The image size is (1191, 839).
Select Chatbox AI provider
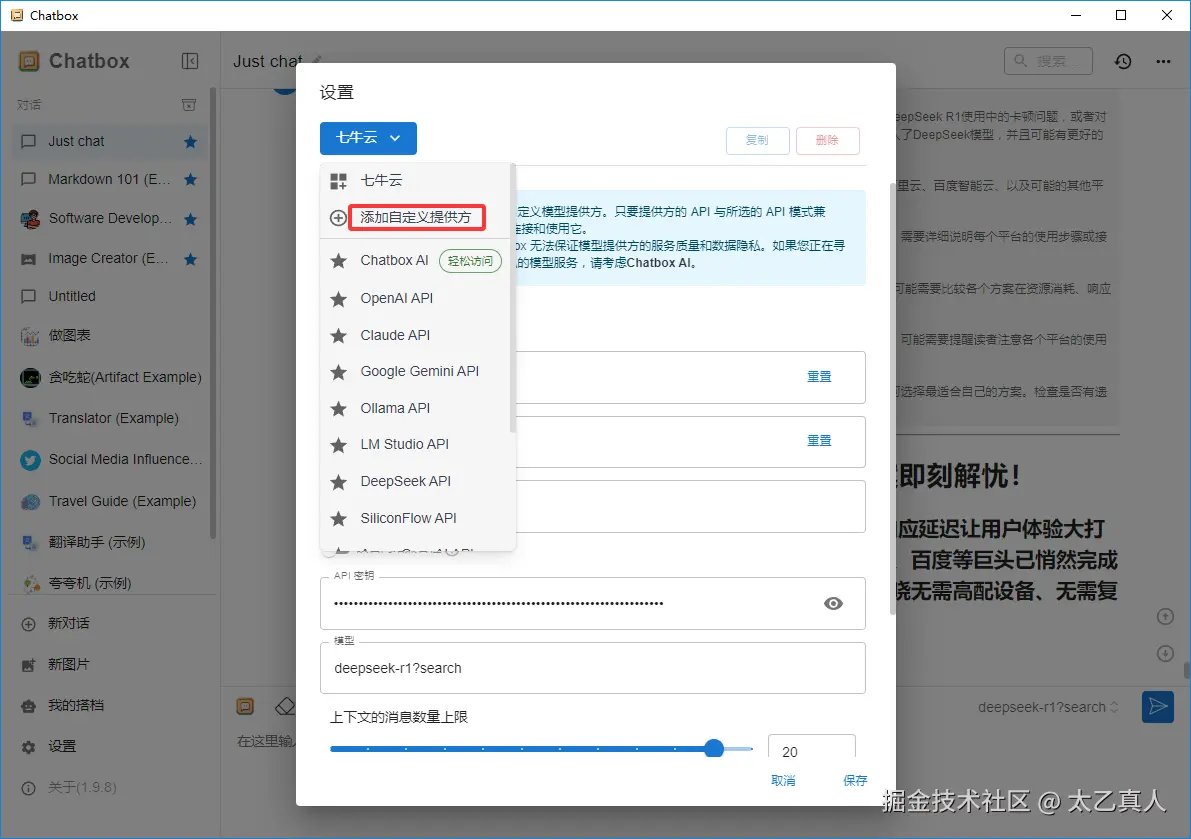pyautogui.click(x=417, y=260)
